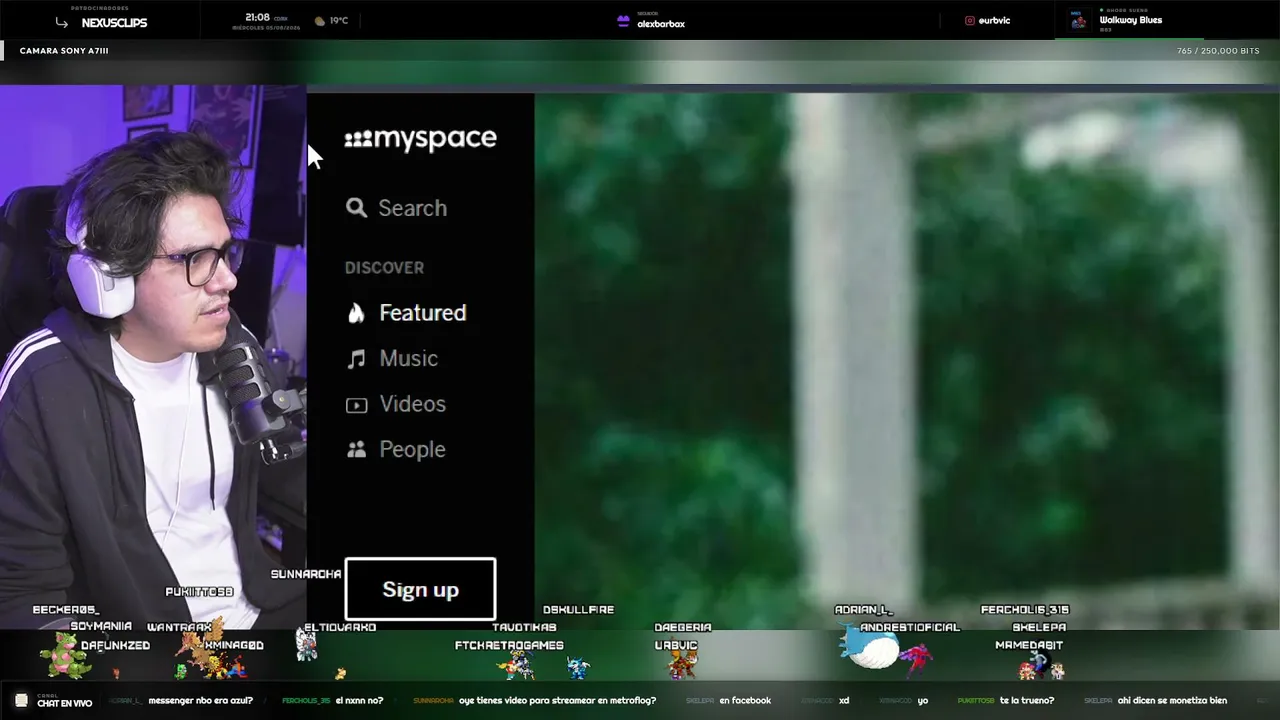
Task: Click the BECKER05_ viewer name tag
Action: coord(66,610)
